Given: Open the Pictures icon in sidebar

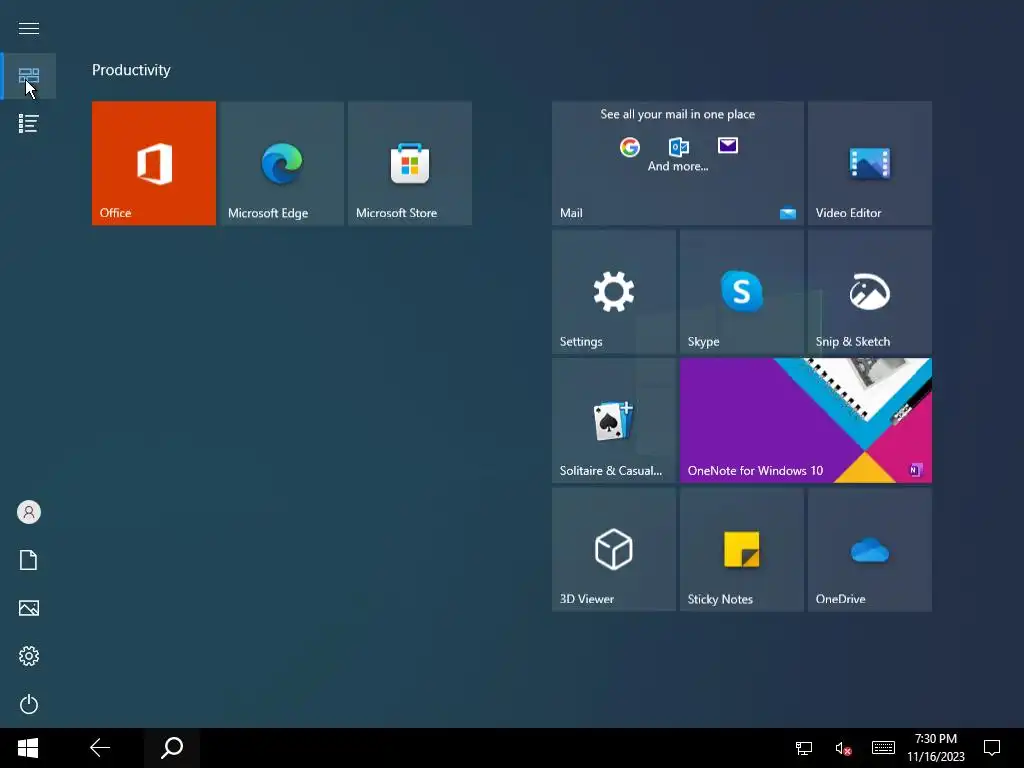Looking at the screenshot, I should coord(29,608).
